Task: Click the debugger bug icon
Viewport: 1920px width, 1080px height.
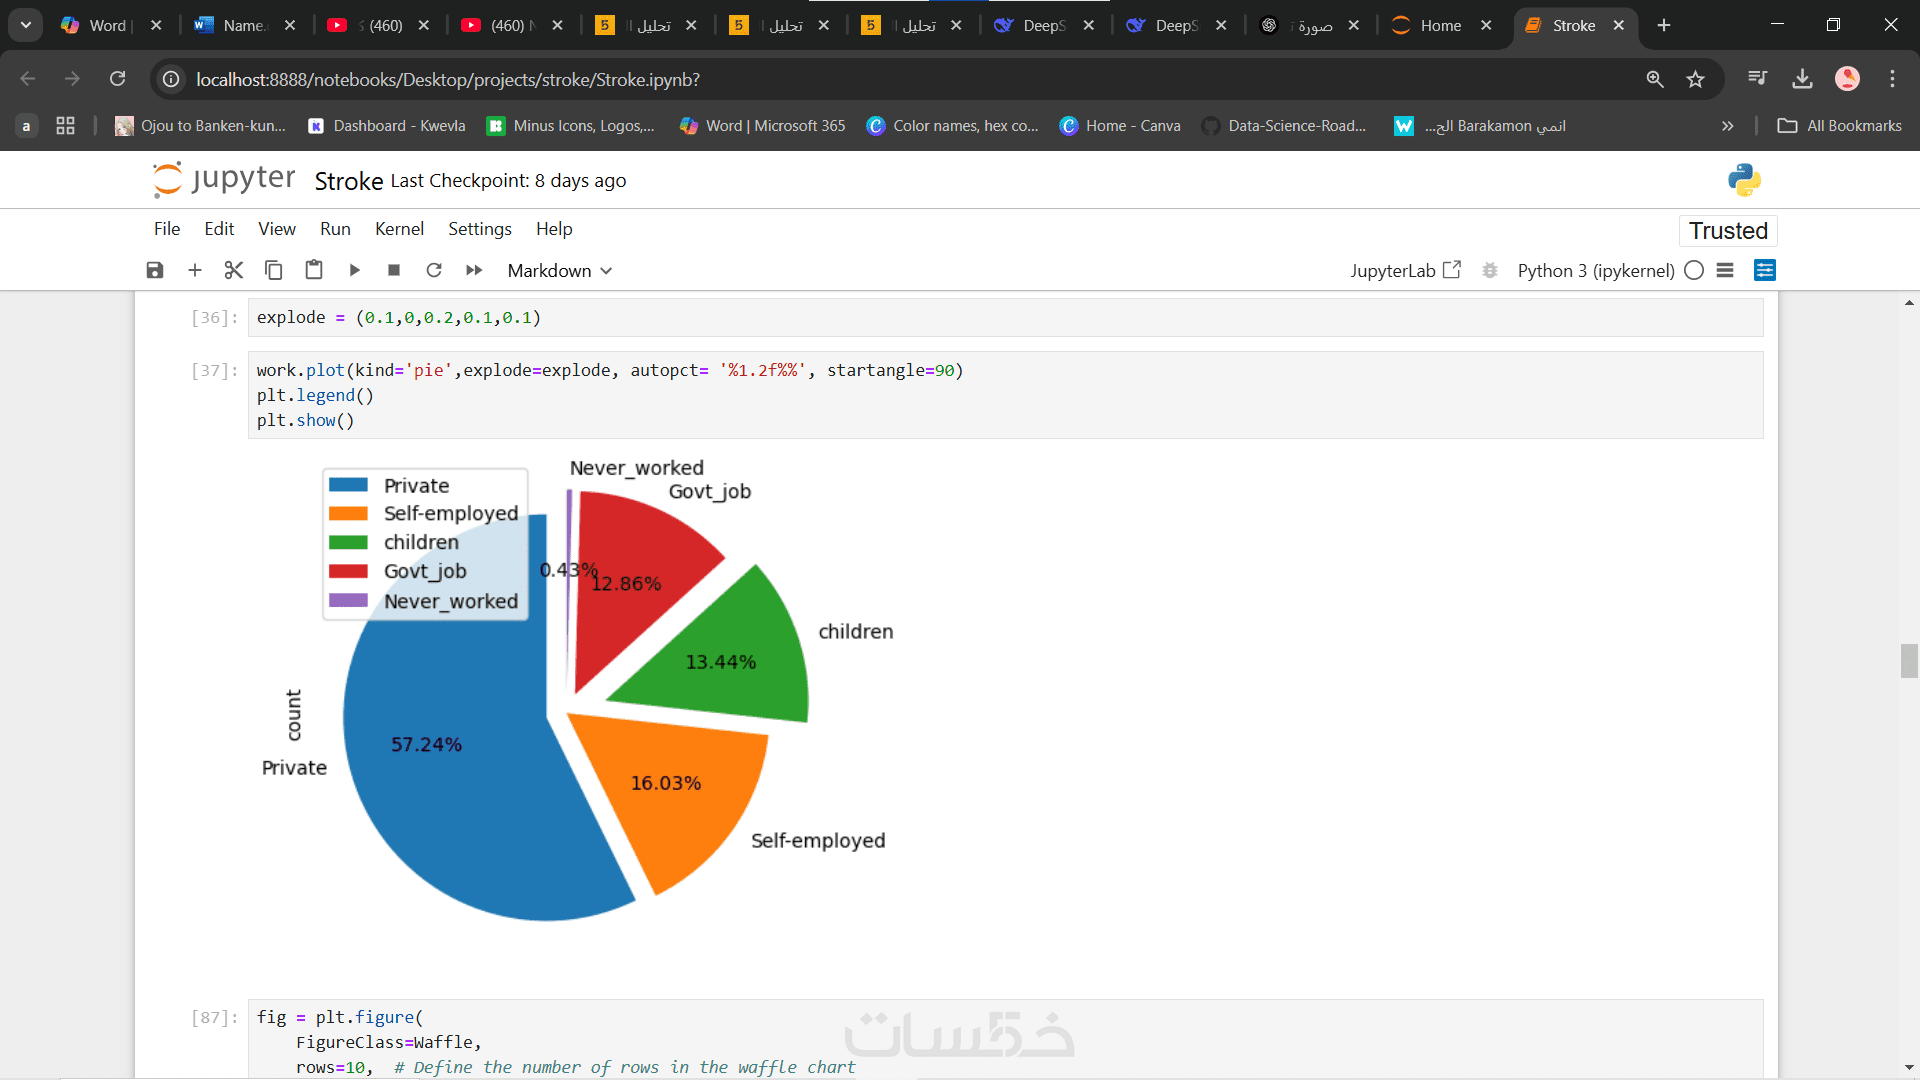Action: pos(1490,270)
